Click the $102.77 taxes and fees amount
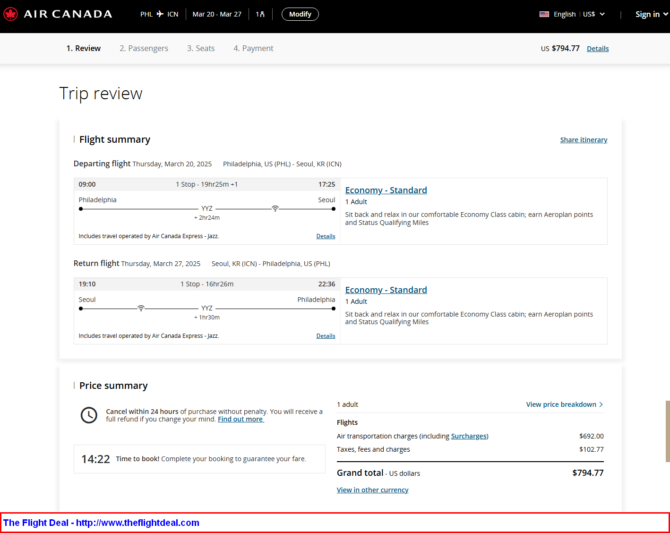The image size is (670, 533). pyautogui.click(x=591, y=450)
